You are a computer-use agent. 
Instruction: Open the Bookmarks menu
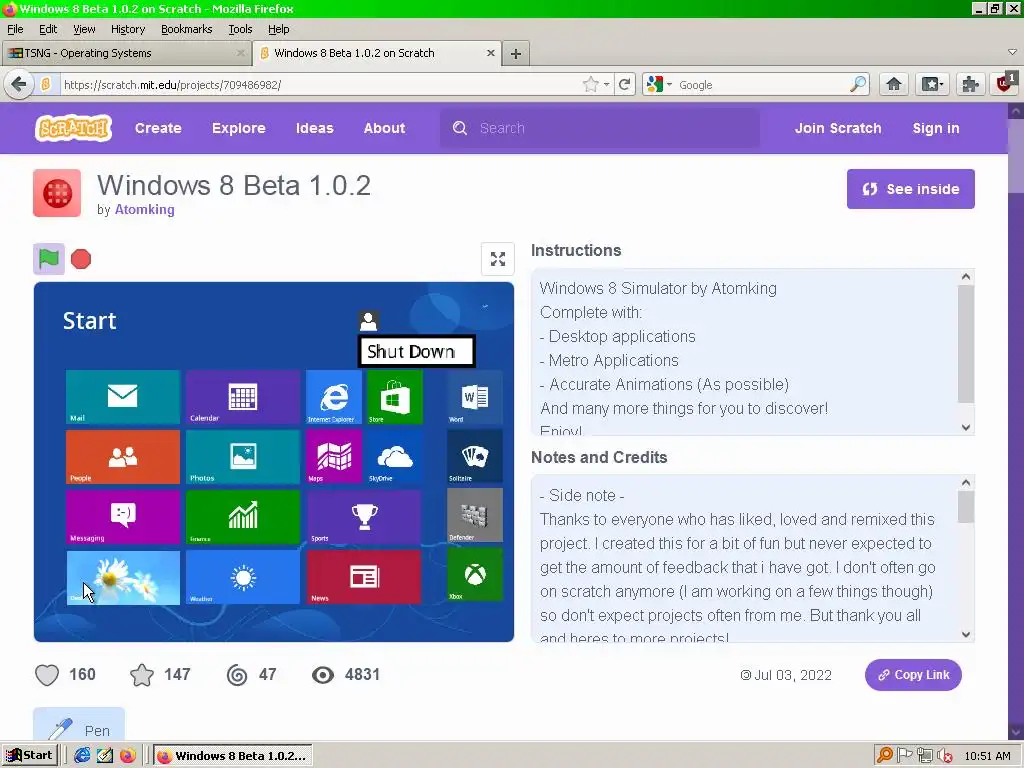(x=187, y=29)
